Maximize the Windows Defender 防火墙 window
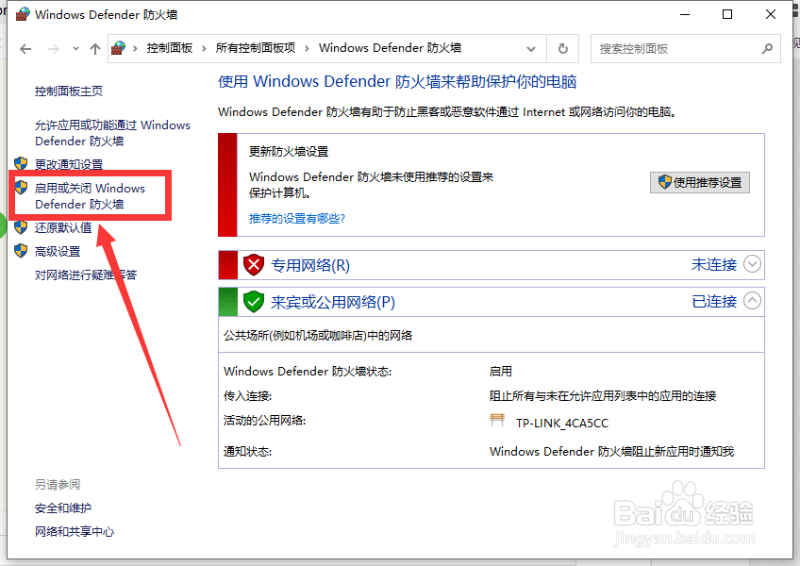The height and width of the screenshot is (566, 800). click(728, 14)
